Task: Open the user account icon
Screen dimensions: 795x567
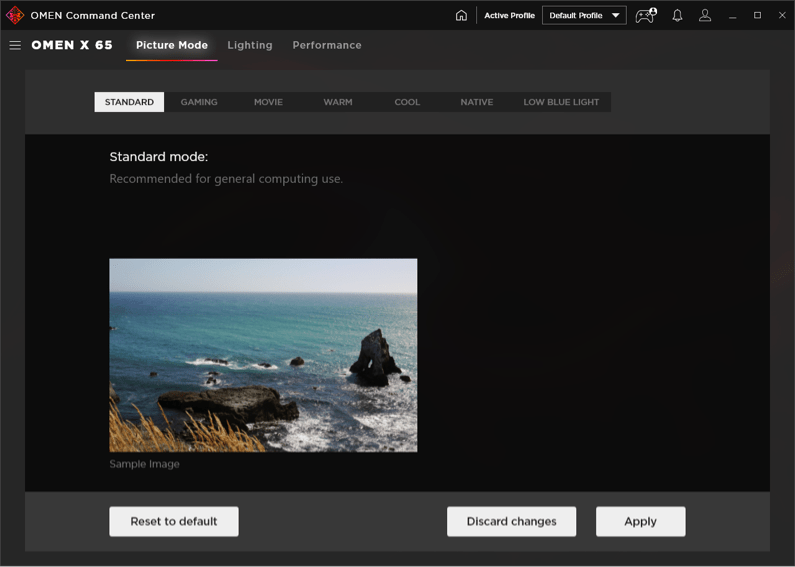Action: coord(705,15)
